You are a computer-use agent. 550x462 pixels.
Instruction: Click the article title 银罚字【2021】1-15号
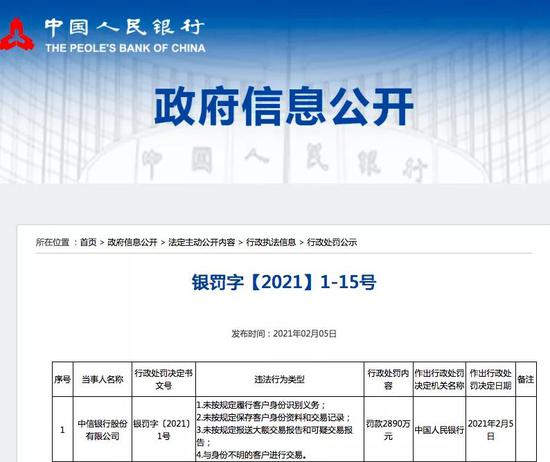pos(284,282)
